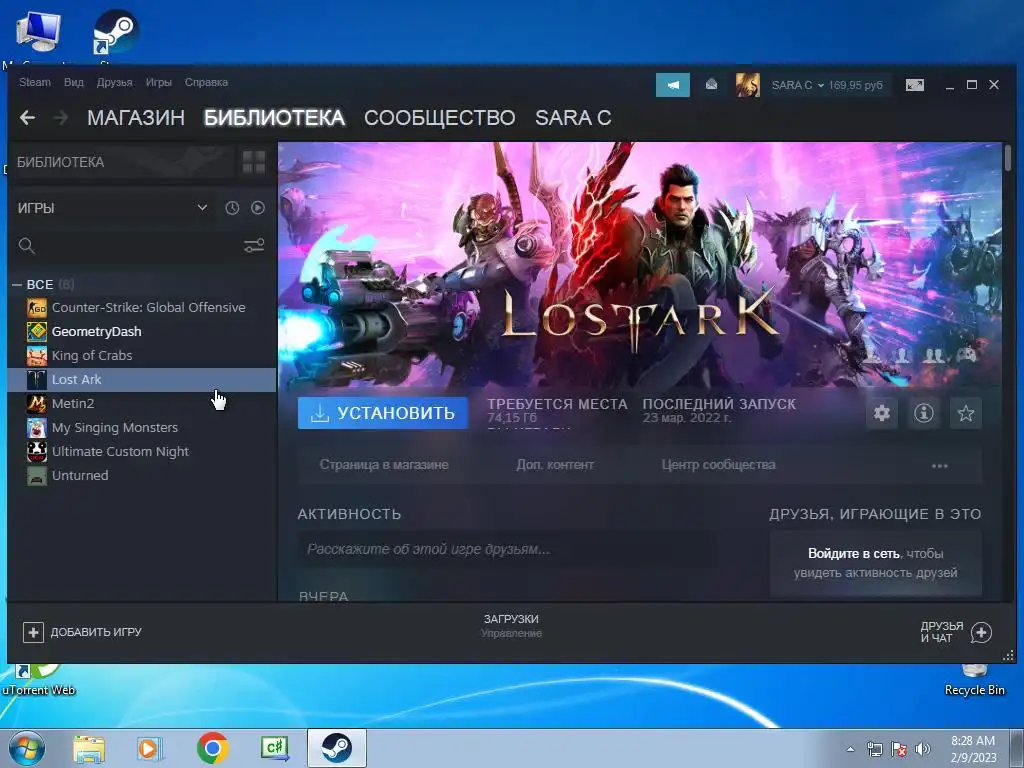Screen dimensions: 1024x768
Task: Switch to Big Picture mode icon
Action: [x=915, y=85]
